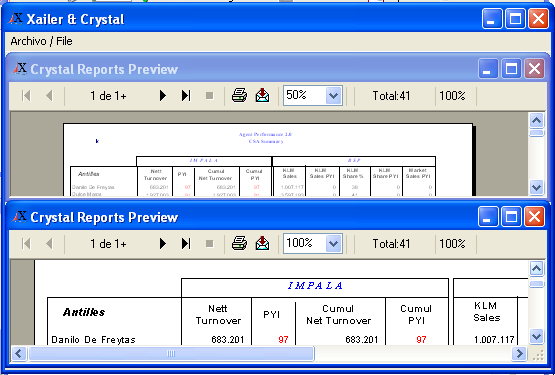Click 'Antilles' group title in lower report
This screenshot has height=375, width=555.
84,312
